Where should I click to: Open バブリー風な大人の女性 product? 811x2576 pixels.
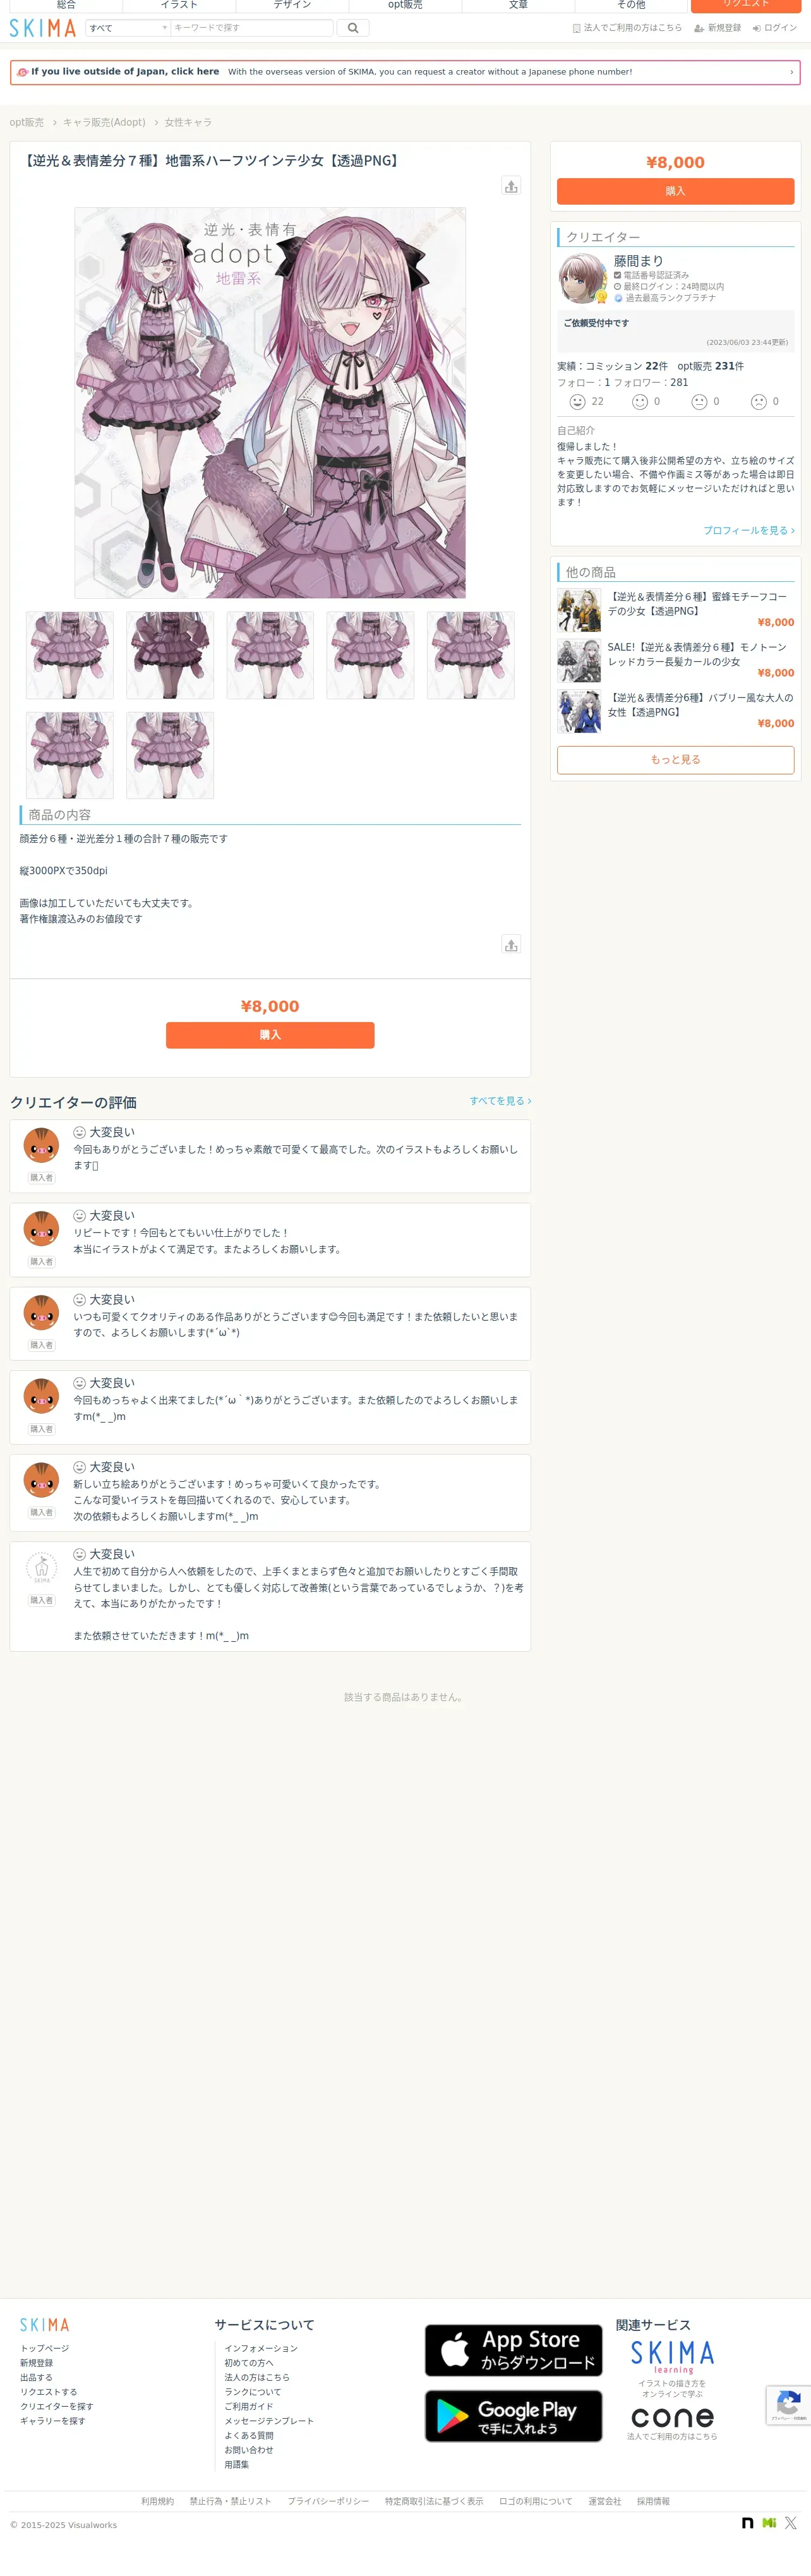[x=676, y=712]
